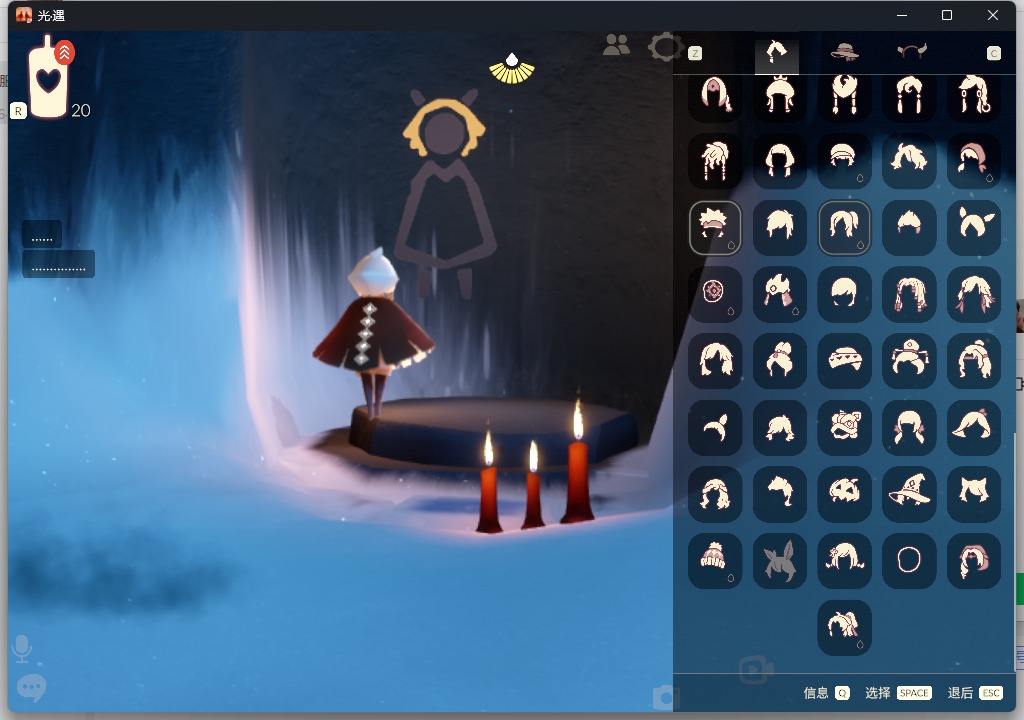
Task: Select the empty circle bald option
Action: (909, 561)
